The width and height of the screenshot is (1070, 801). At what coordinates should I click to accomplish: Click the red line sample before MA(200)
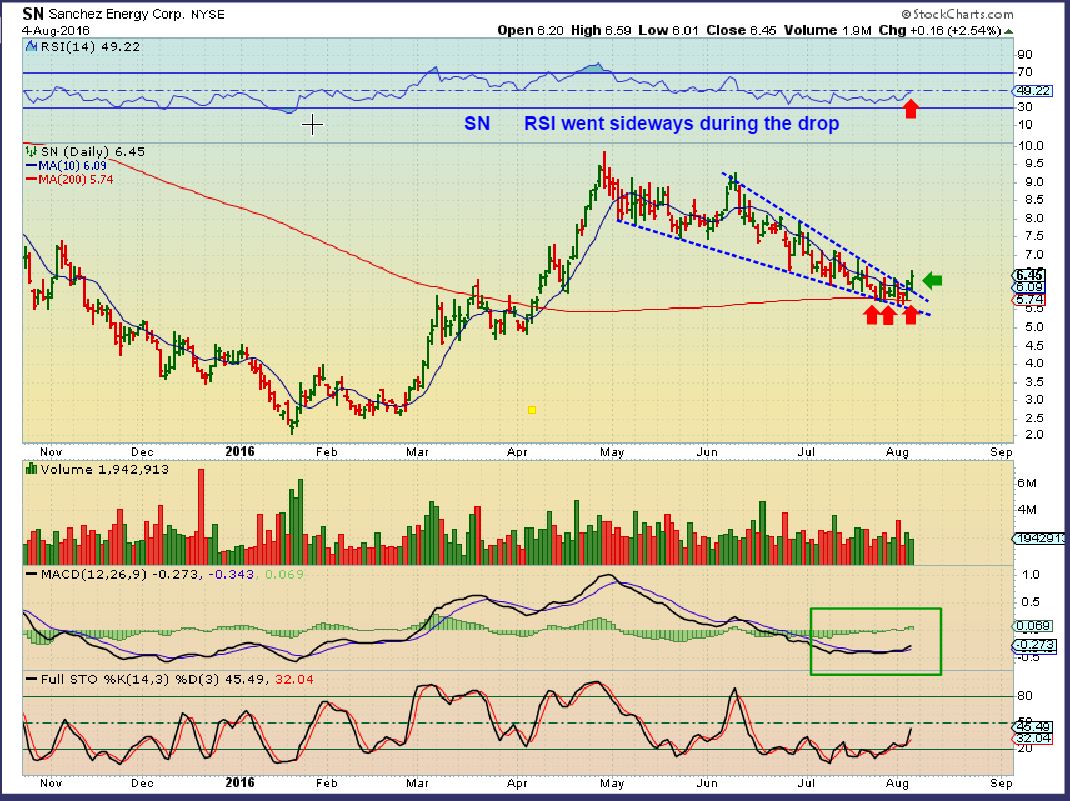click(31, 179)
